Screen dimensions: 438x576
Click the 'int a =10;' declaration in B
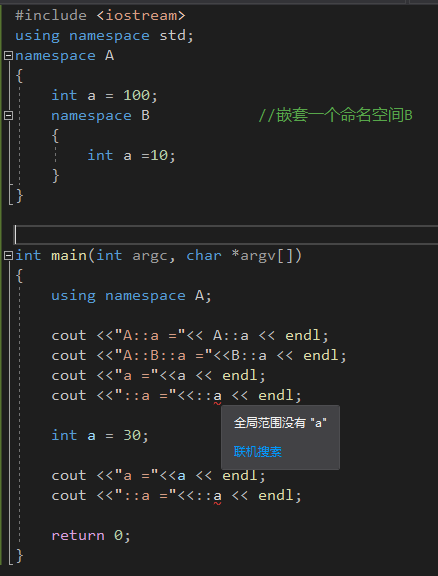[132, 155]
